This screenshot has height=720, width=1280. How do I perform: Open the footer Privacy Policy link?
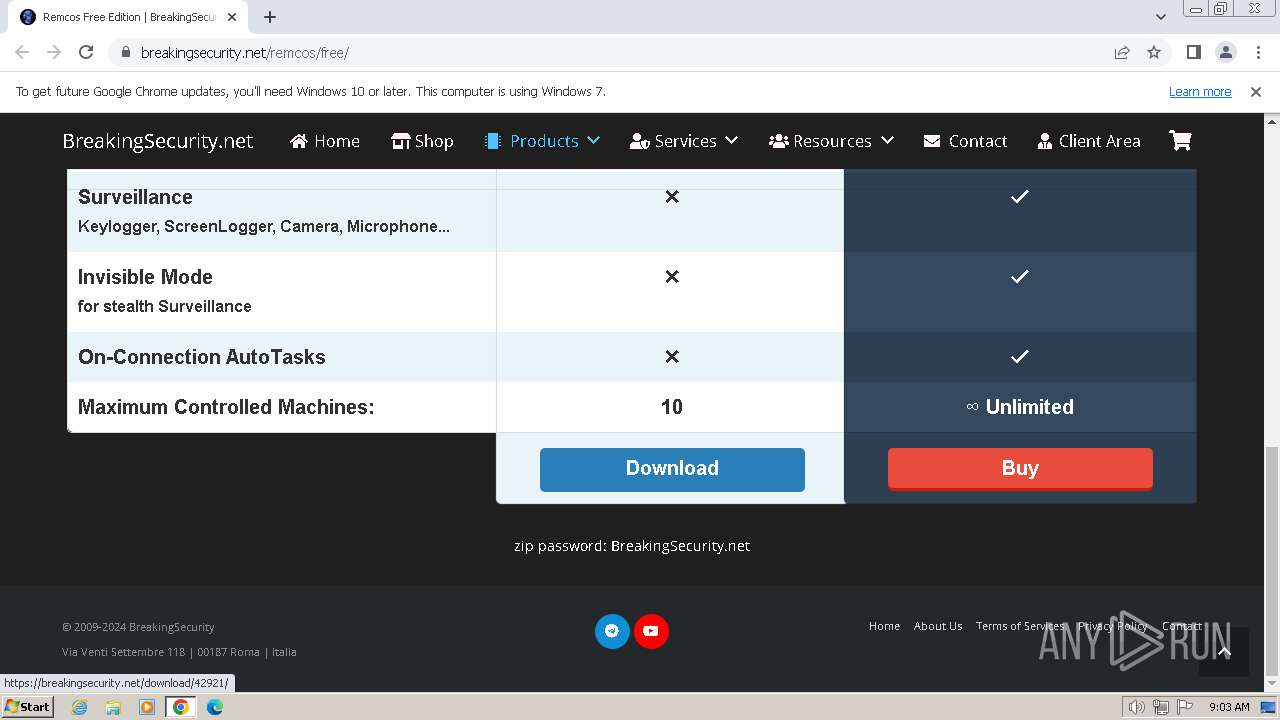1113,626
